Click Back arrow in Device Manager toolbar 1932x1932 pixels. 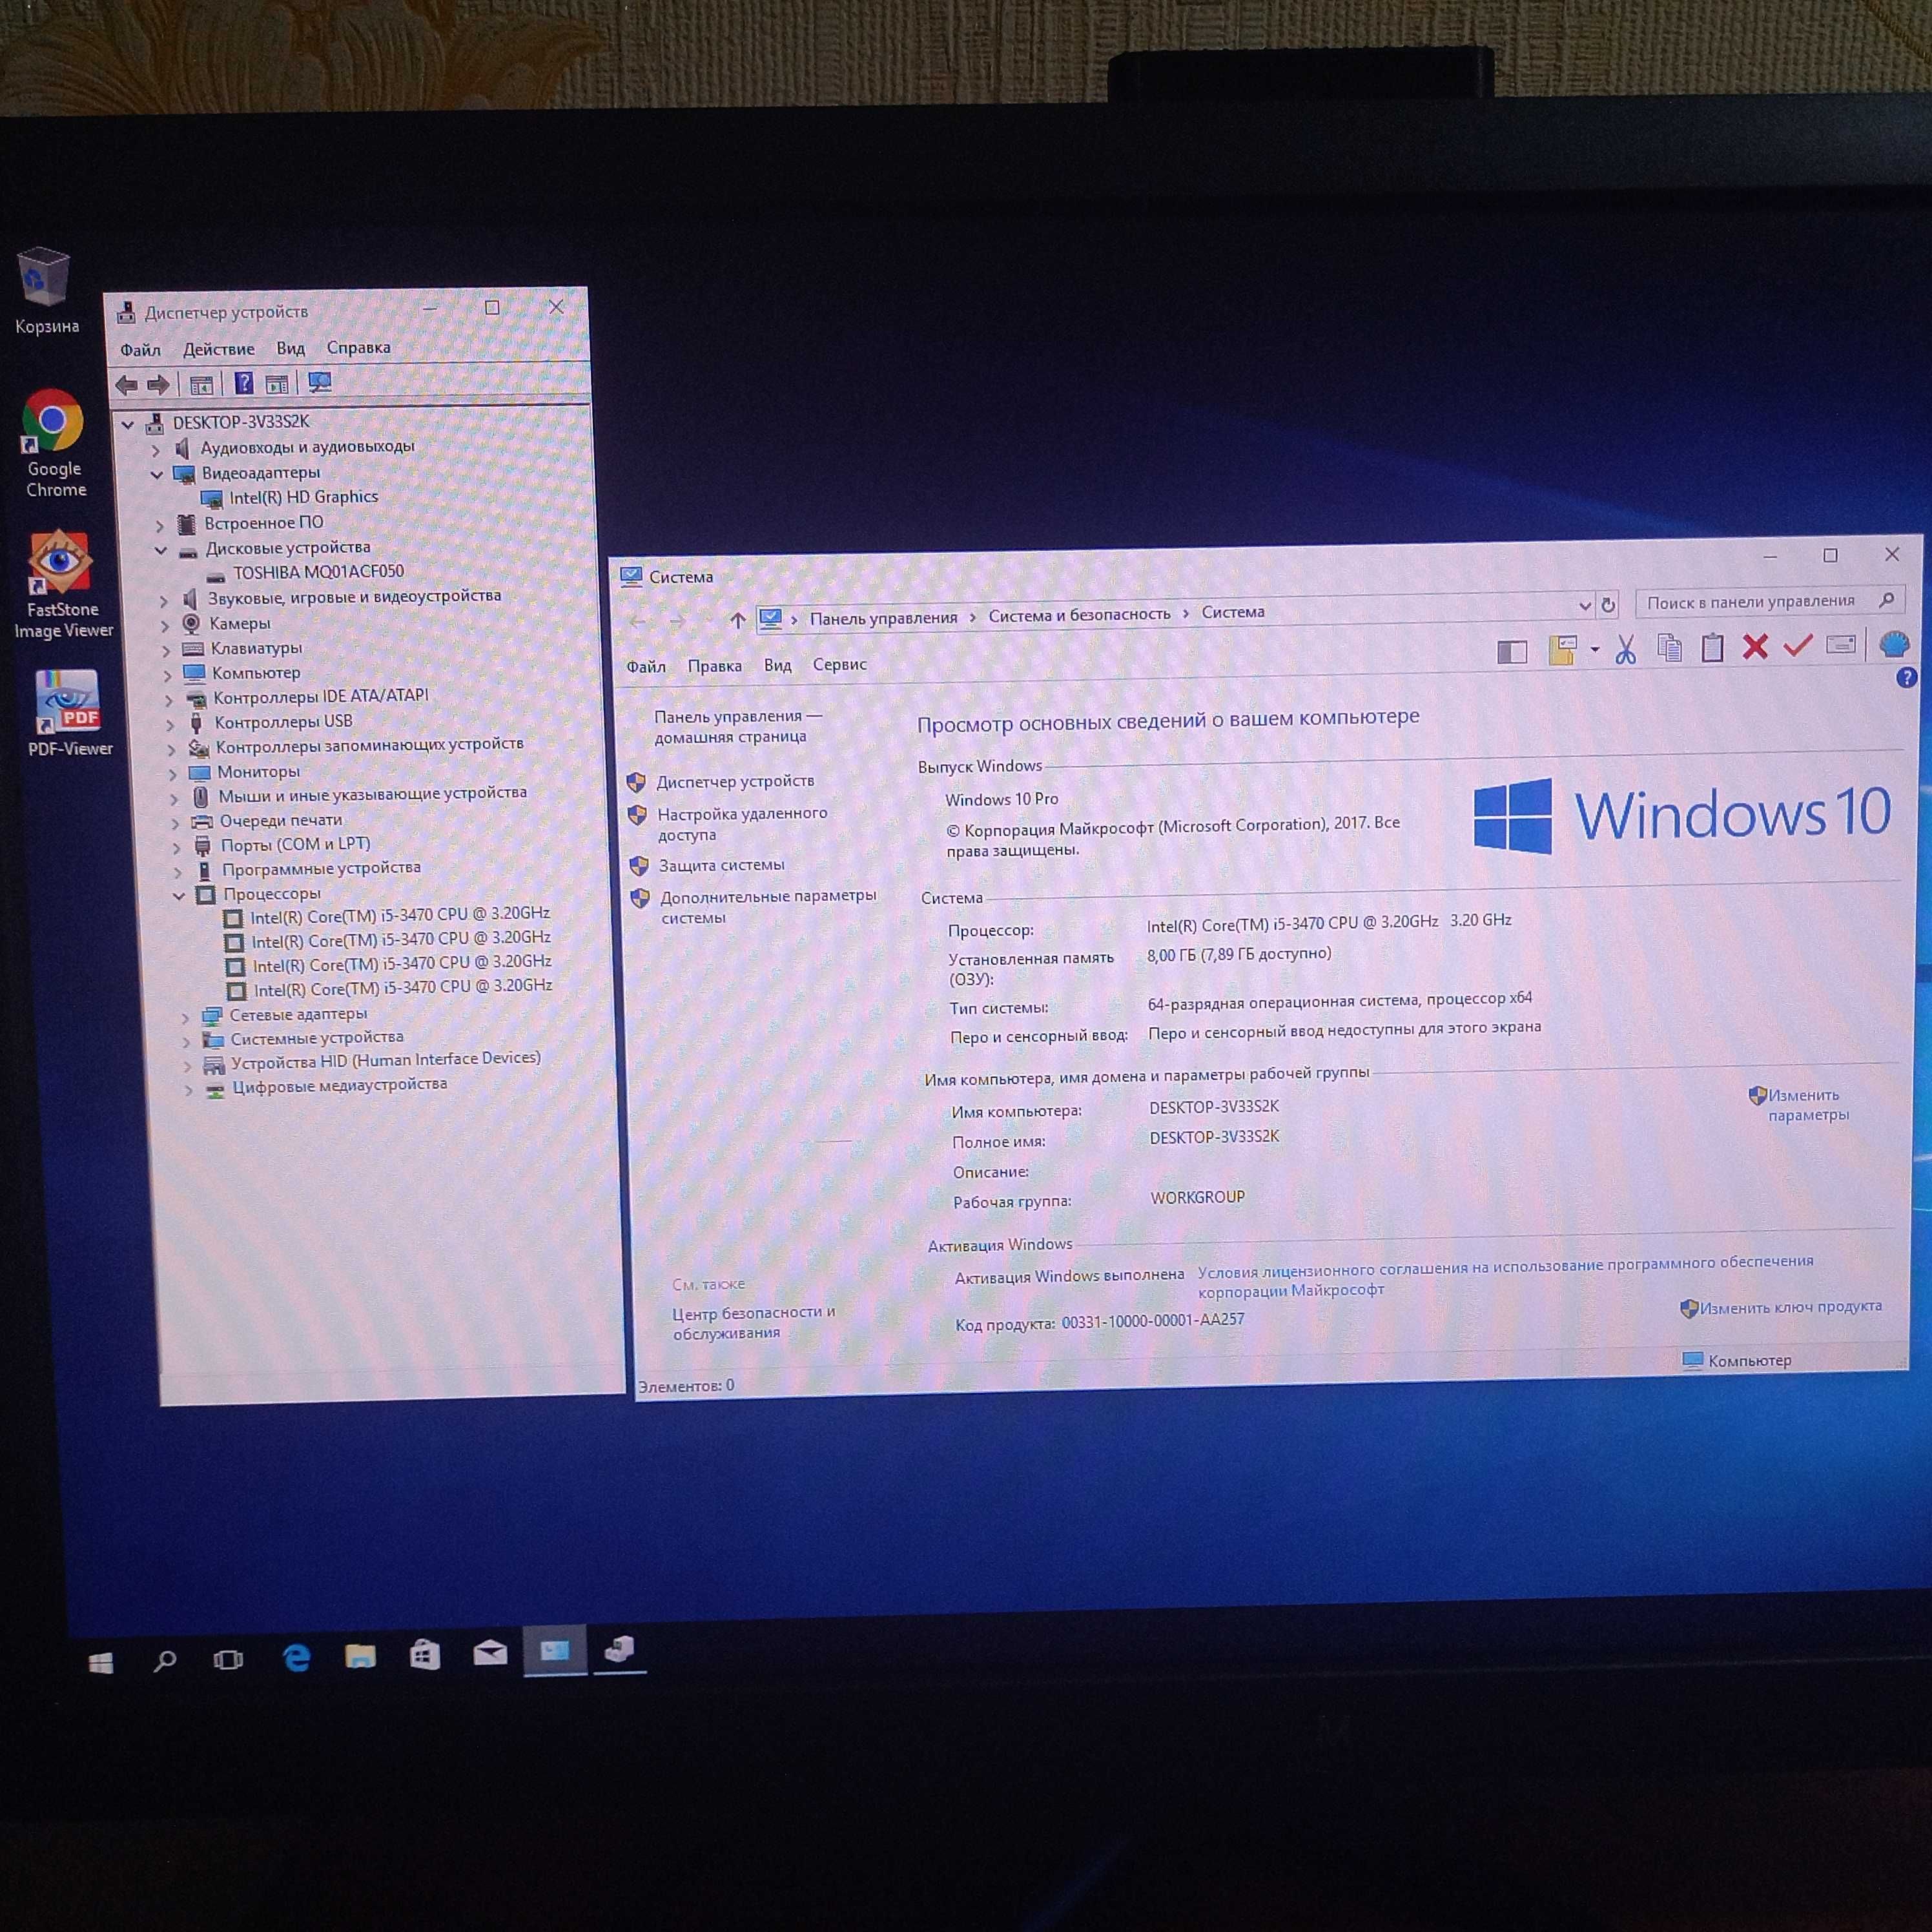[127, 385]
